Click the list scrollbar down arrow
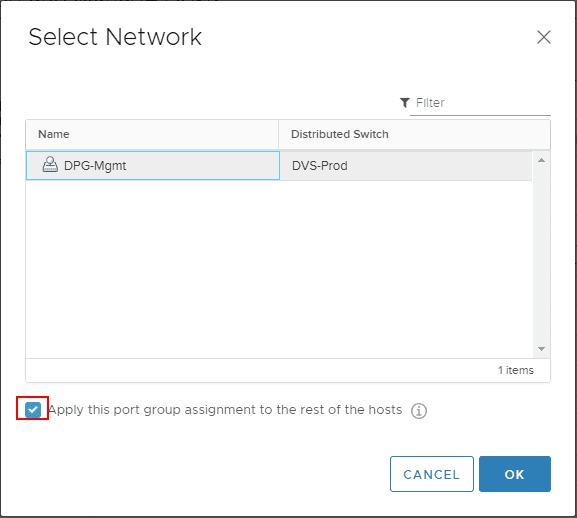Image resolution: width=577 pixels, height=518 pixels. (541, 349)
